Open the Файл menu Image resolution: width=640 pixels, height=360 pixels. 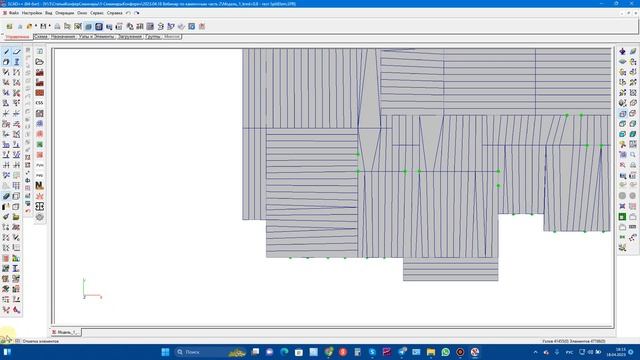click(x=13, y=13)
